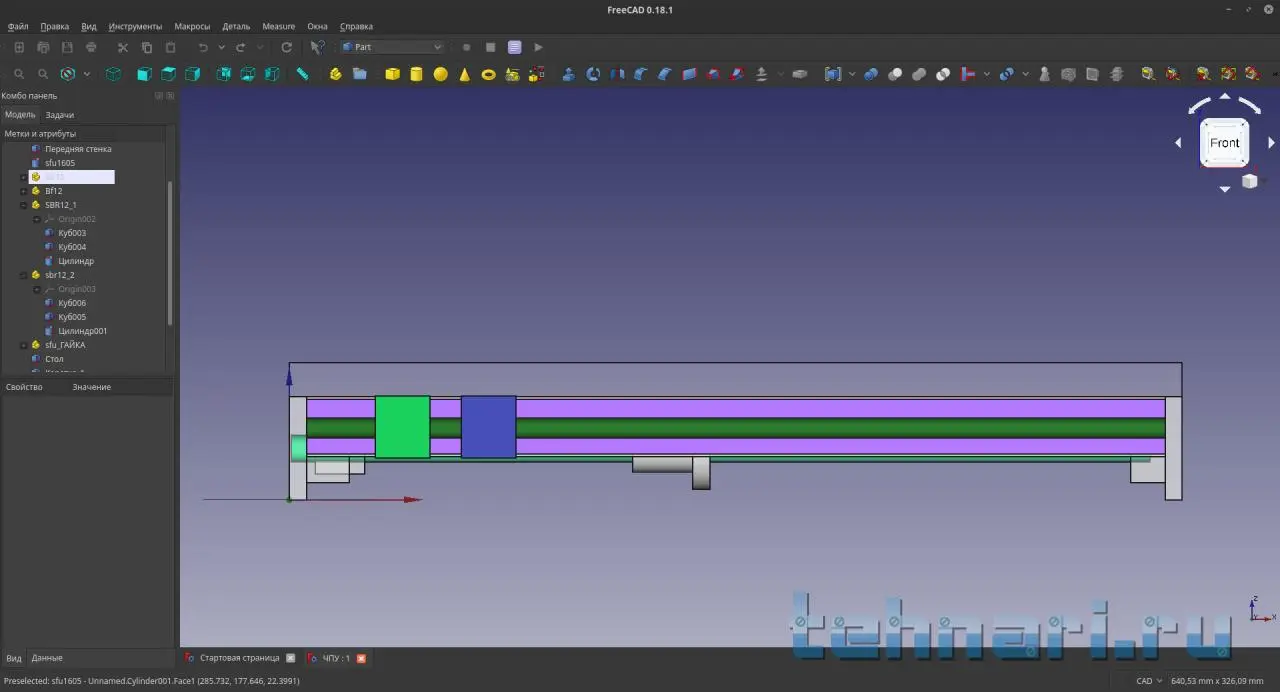The image size is (1280, 692).
Task: Set isometric view with the wireframe cube icon
Action: tap(113, 74)
